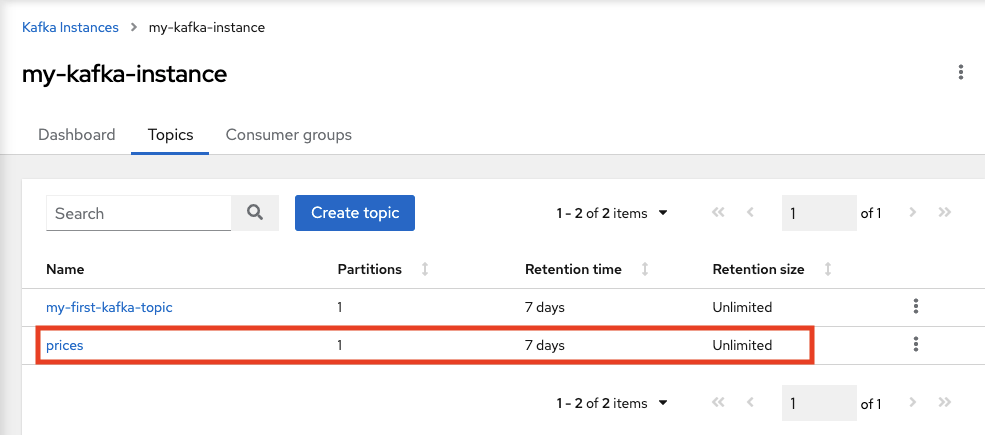Click the my-kafka-instance breadcrumb text

207,28
